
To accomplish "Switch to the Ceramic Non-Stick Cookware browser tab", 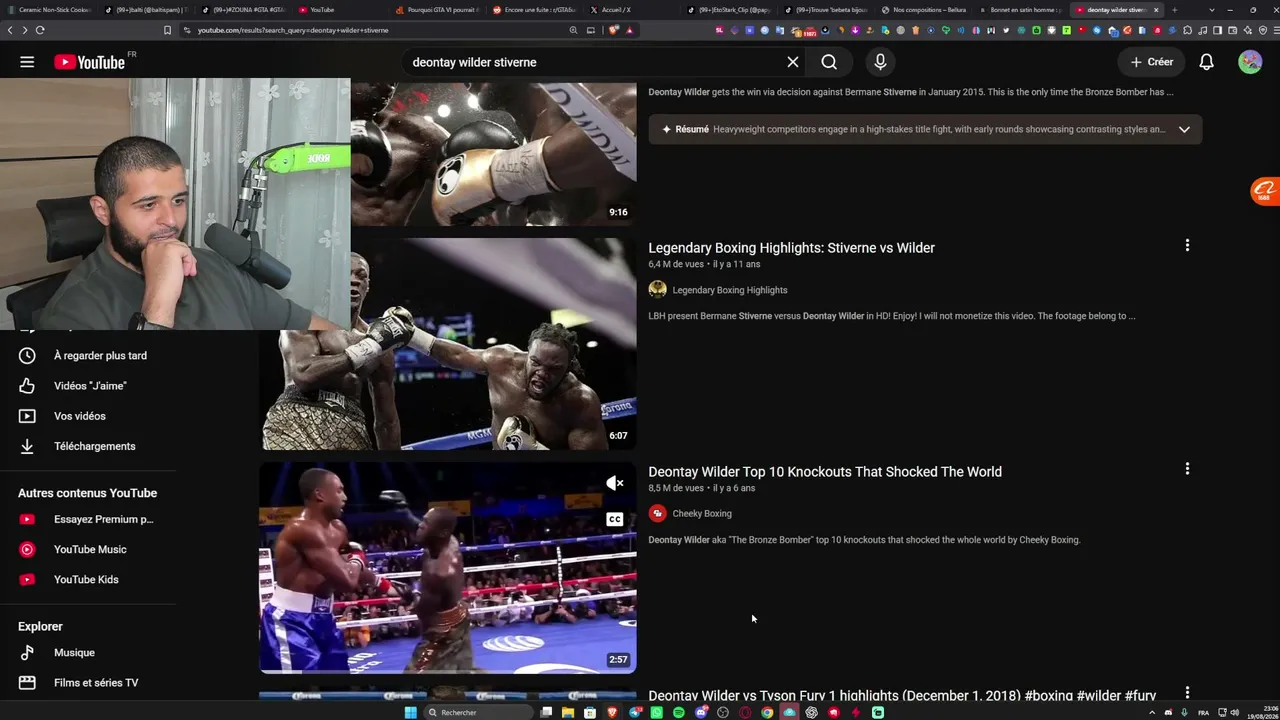I will tap(49, 10).
